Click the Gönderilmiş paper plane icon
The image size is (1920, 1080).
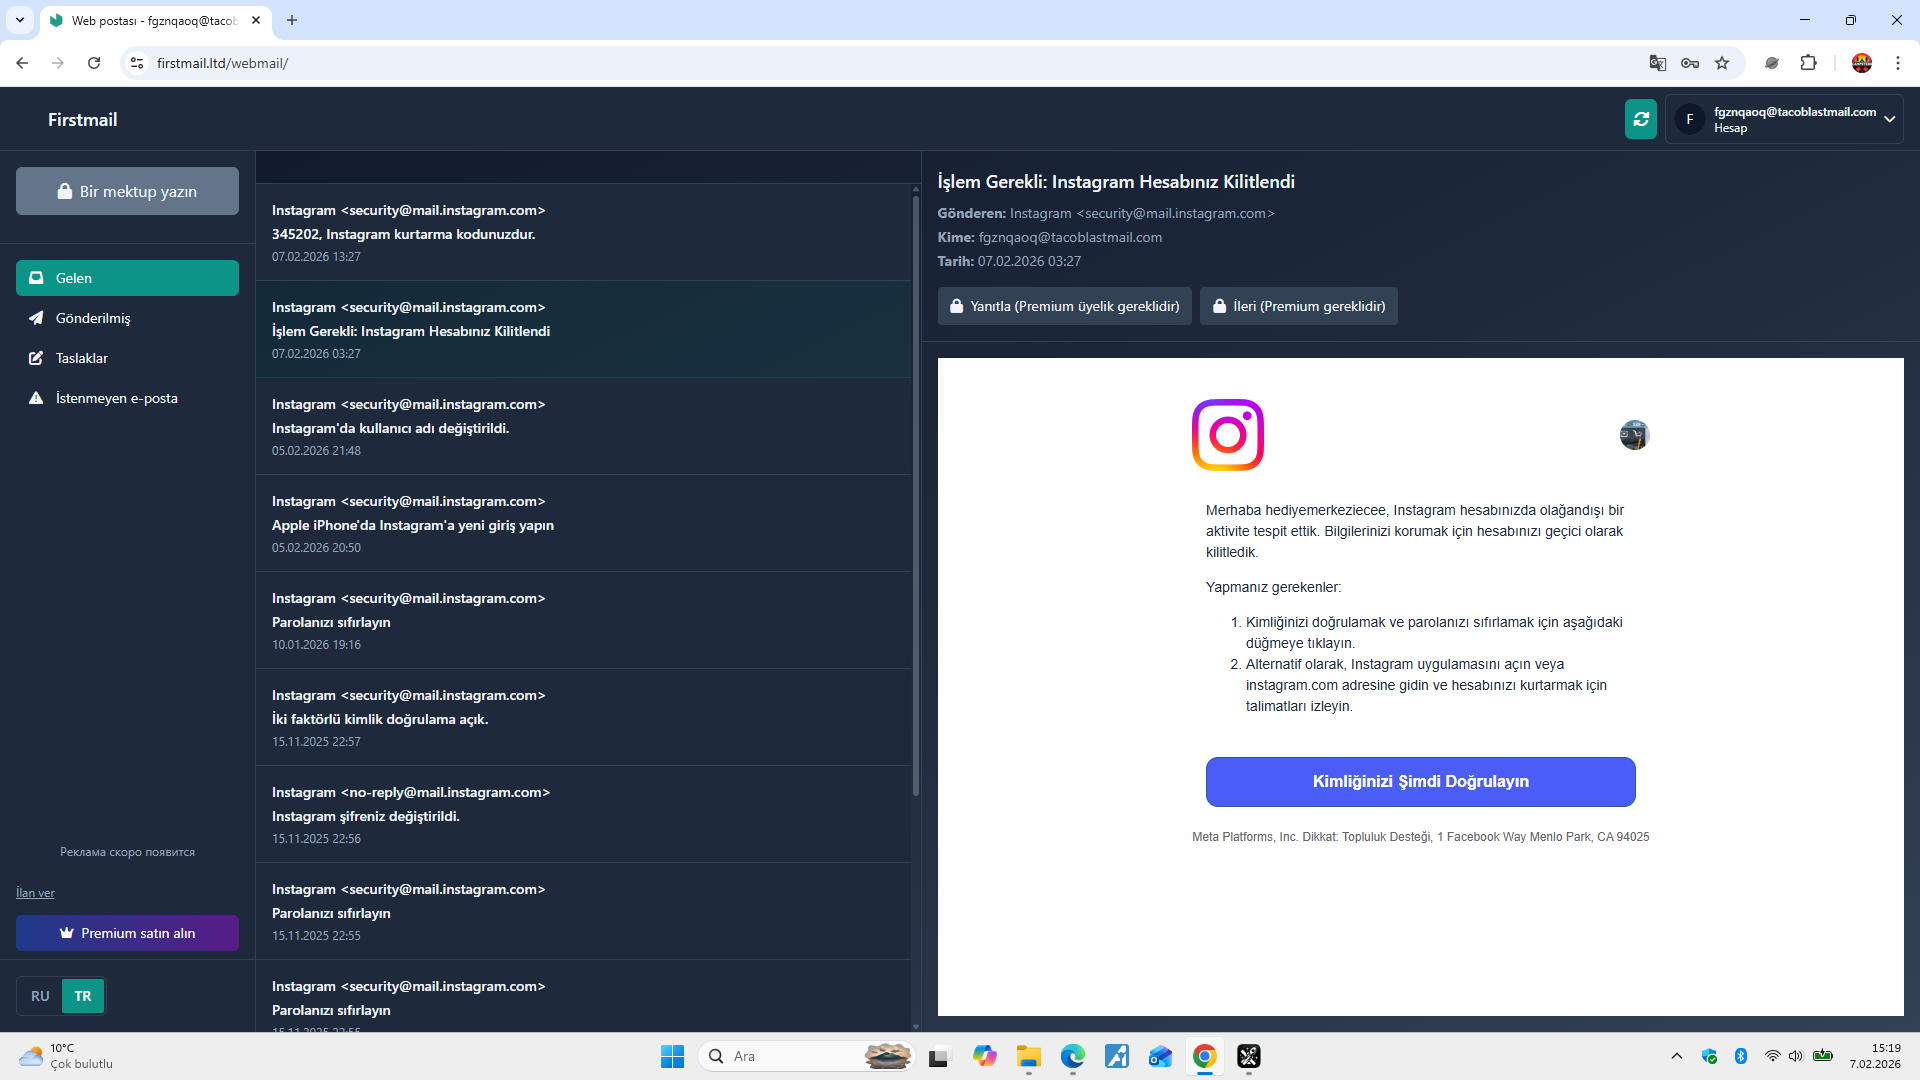tap(36, 318)
